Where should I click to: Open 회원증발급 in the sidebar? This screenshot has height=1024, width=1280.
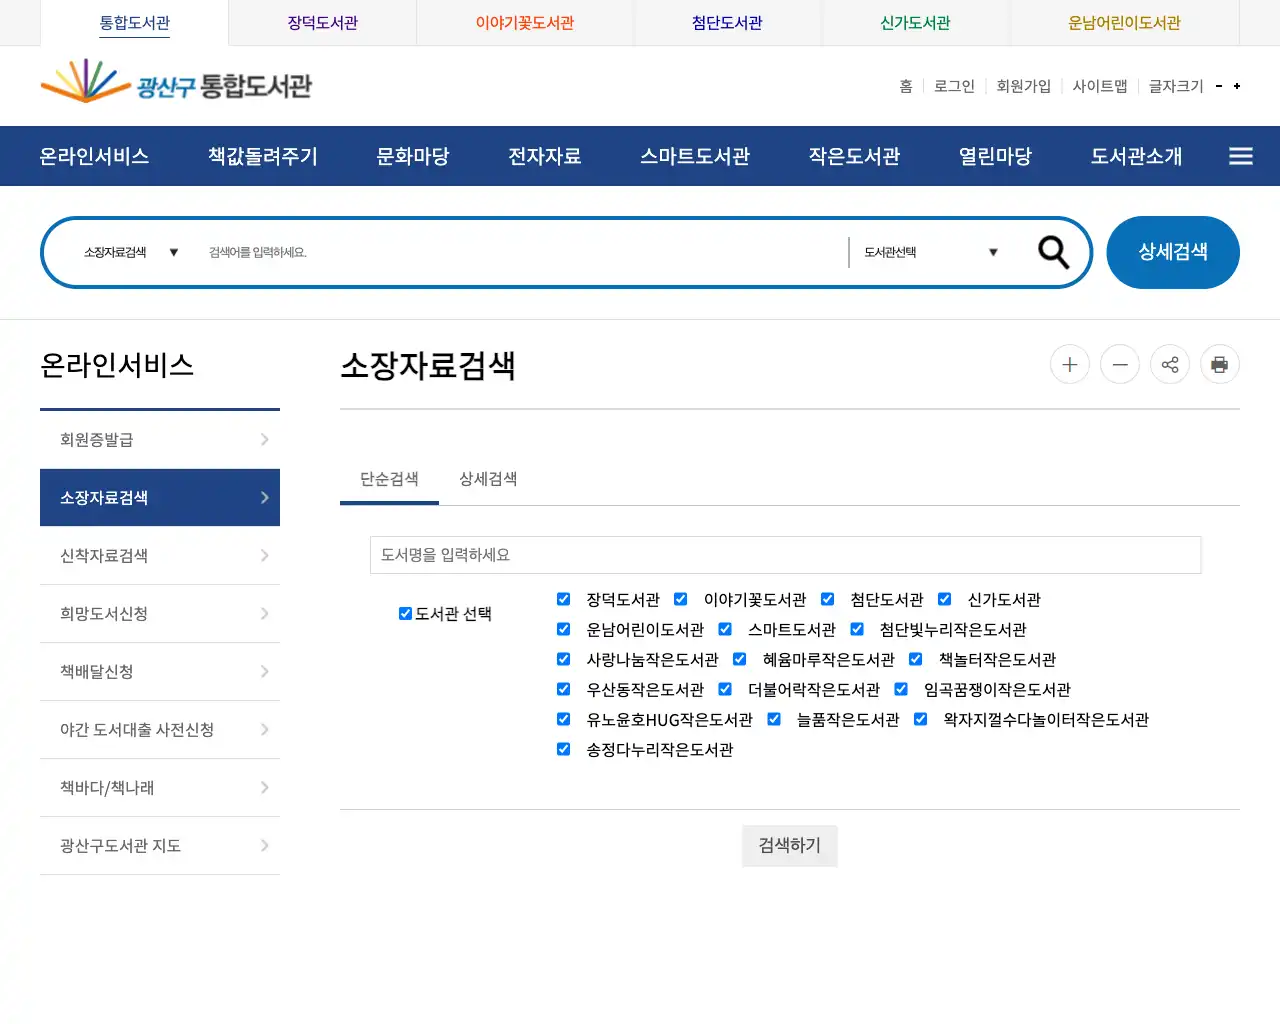[x=160, y=440]
